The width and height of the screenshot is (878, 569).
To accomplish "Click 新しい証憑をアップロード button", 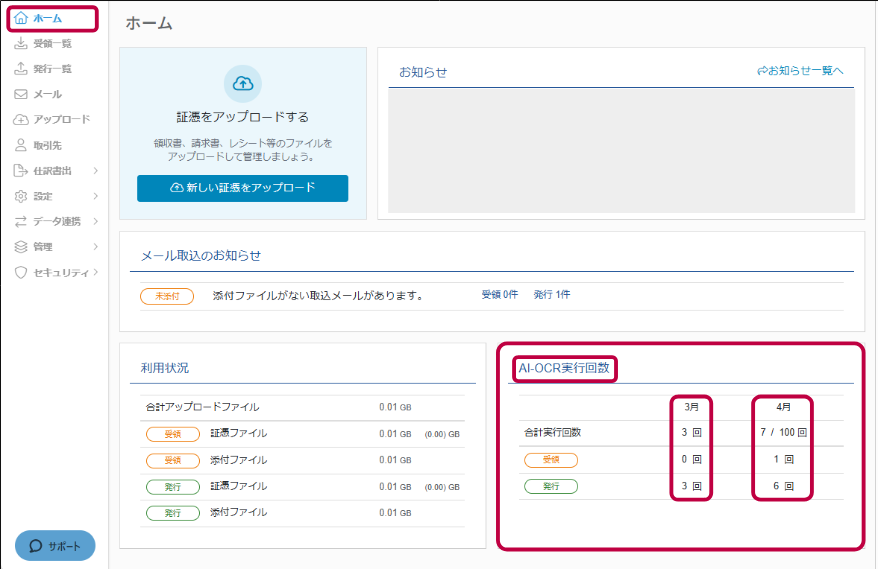I will [x=242, y=188].
